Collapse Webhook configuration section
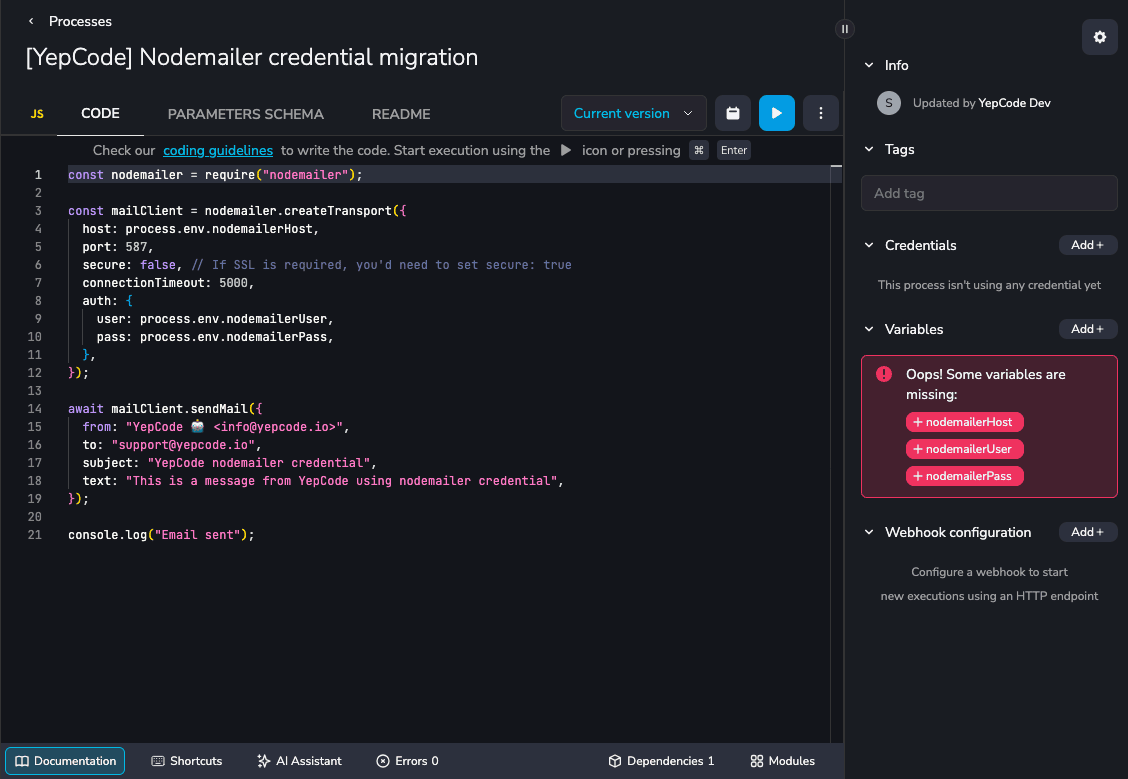1128x779 pixels. (869, 532)
